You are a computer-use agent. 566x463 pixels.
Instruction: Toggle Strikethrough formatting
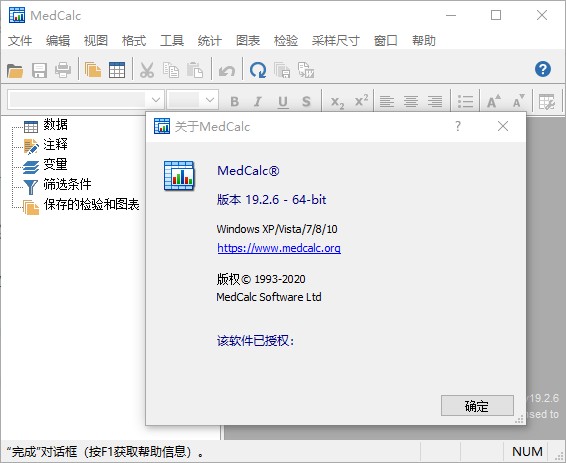[306, 102]
